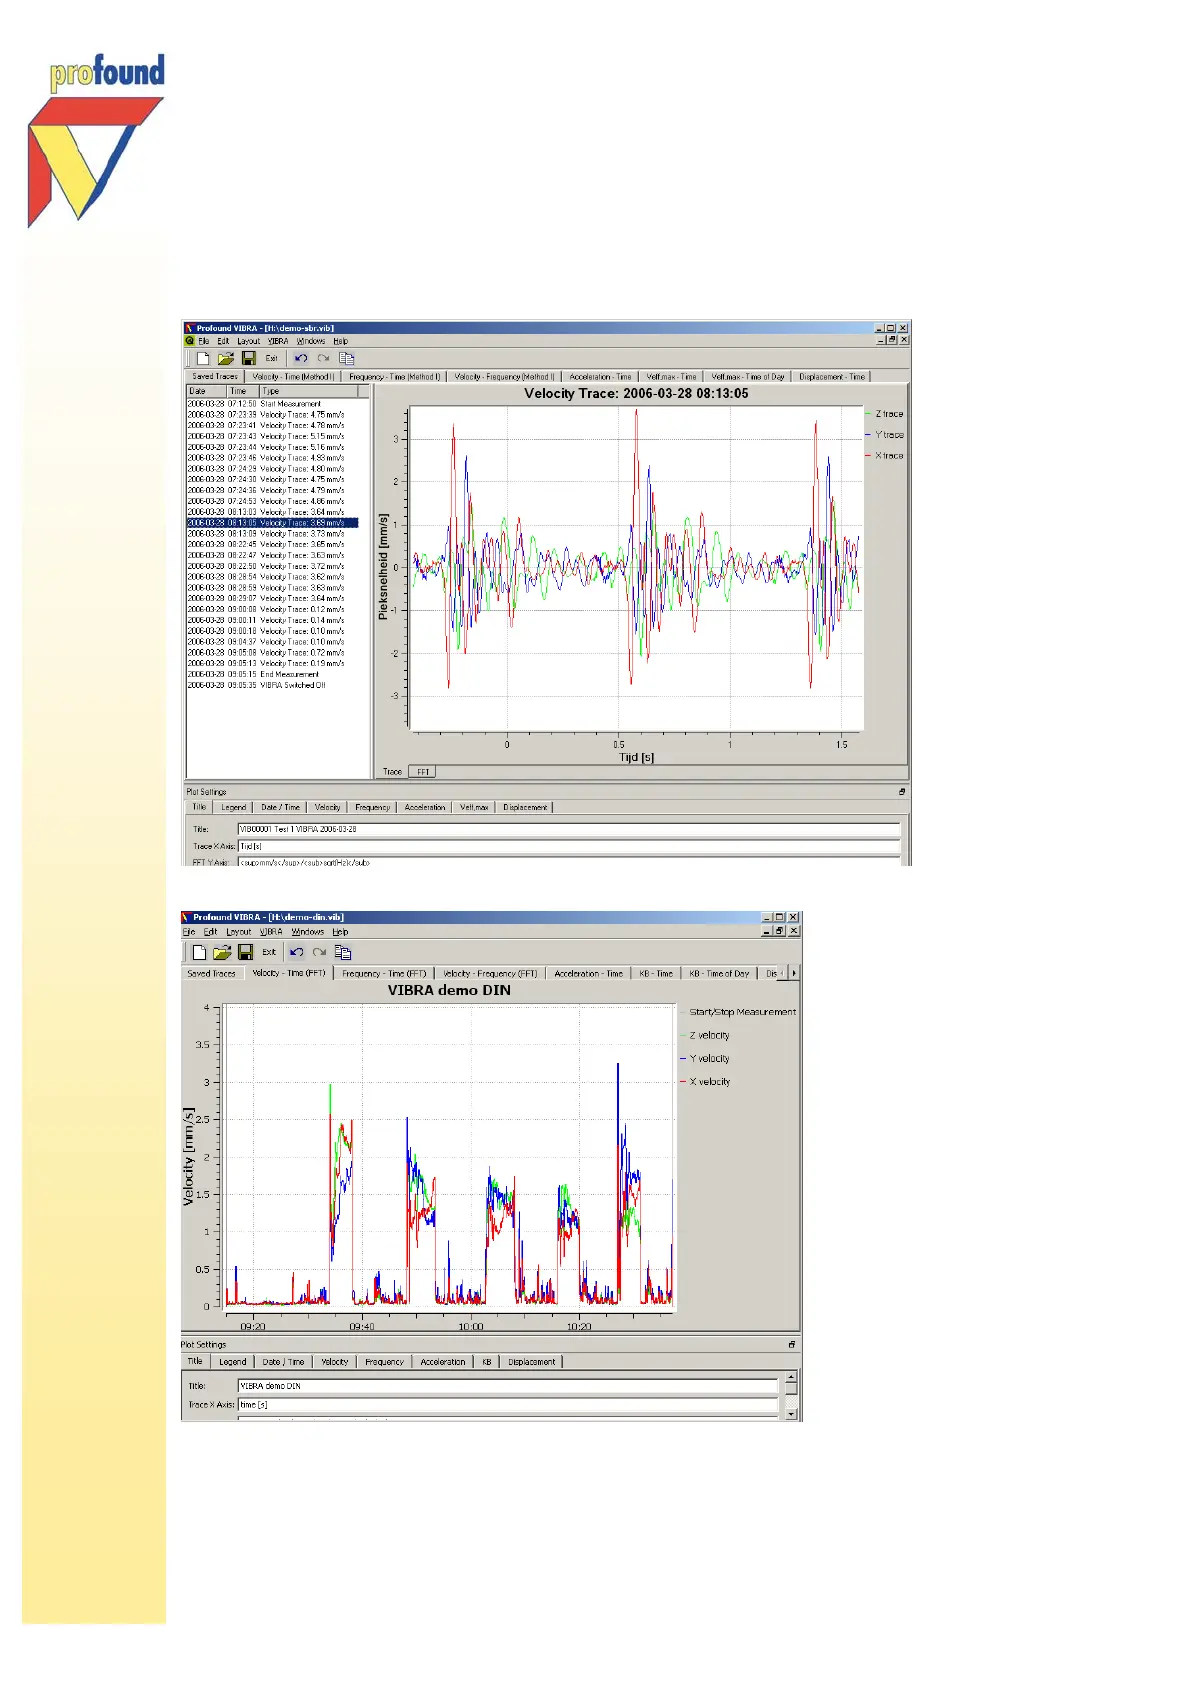This screenshot has height=1684, width=1190.
Task: Click Open folder icon in demo-sbr window
Action: coord(226,358)
